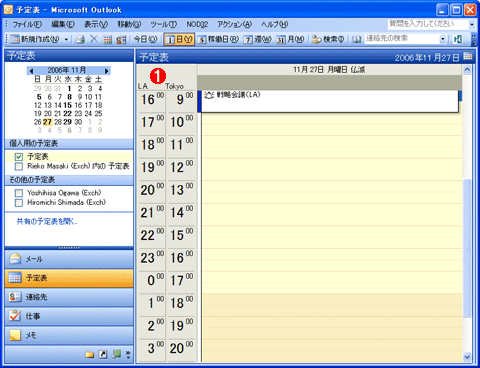Toggle Rieko Masaki (Exch) calendar checkbox
480x368 pixels.
click(x=19, y=166)
